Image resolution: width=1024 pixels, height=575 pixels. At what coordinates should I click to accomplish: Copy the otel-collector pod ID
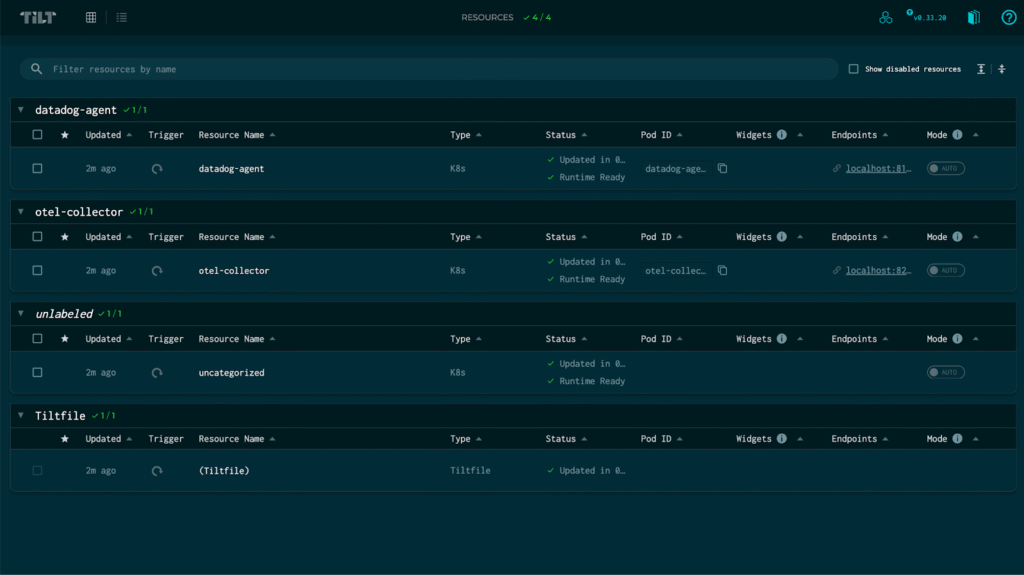pyautogui.click(x=722, y=271)
